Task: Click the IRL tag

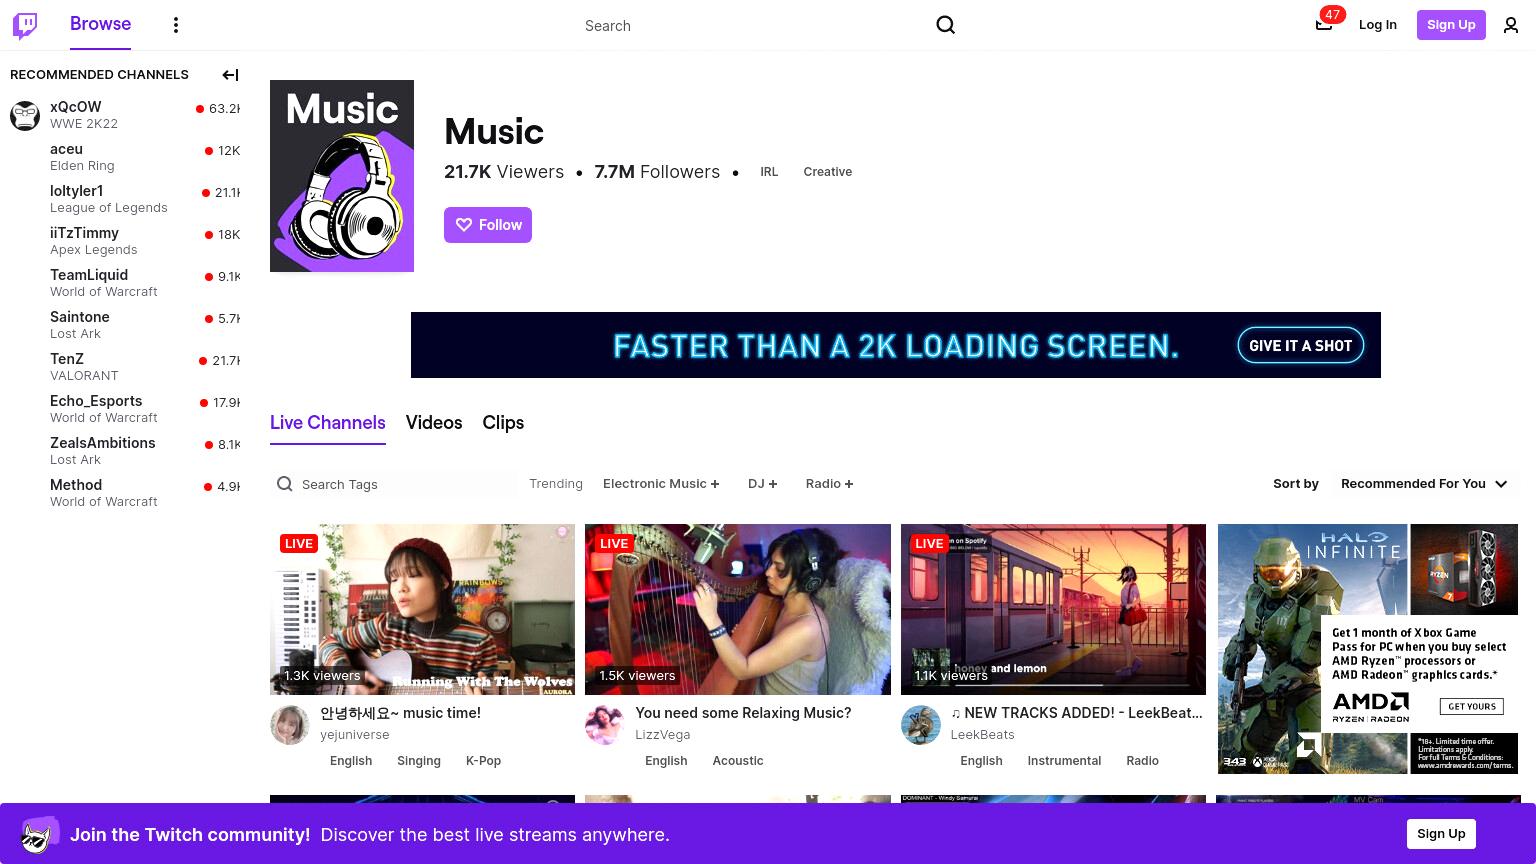Action: coord(769,172)
